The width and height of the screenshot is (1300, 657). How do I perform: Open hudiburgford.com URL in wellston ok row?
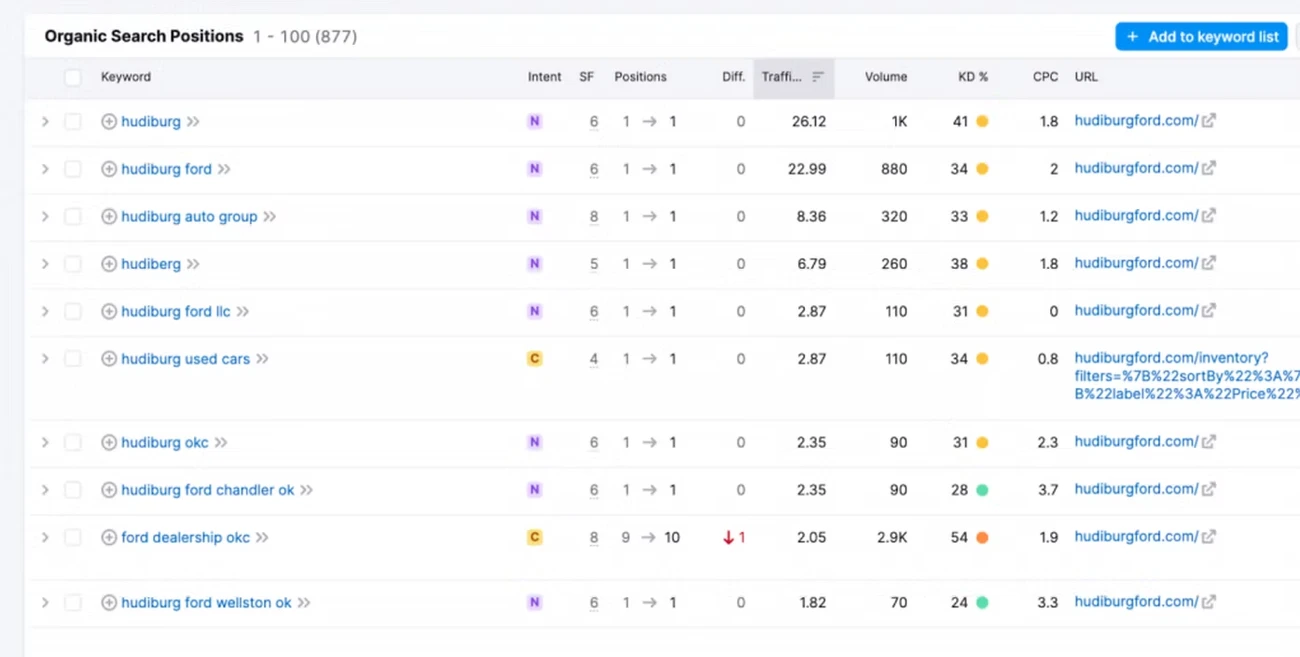[1136, 602]
